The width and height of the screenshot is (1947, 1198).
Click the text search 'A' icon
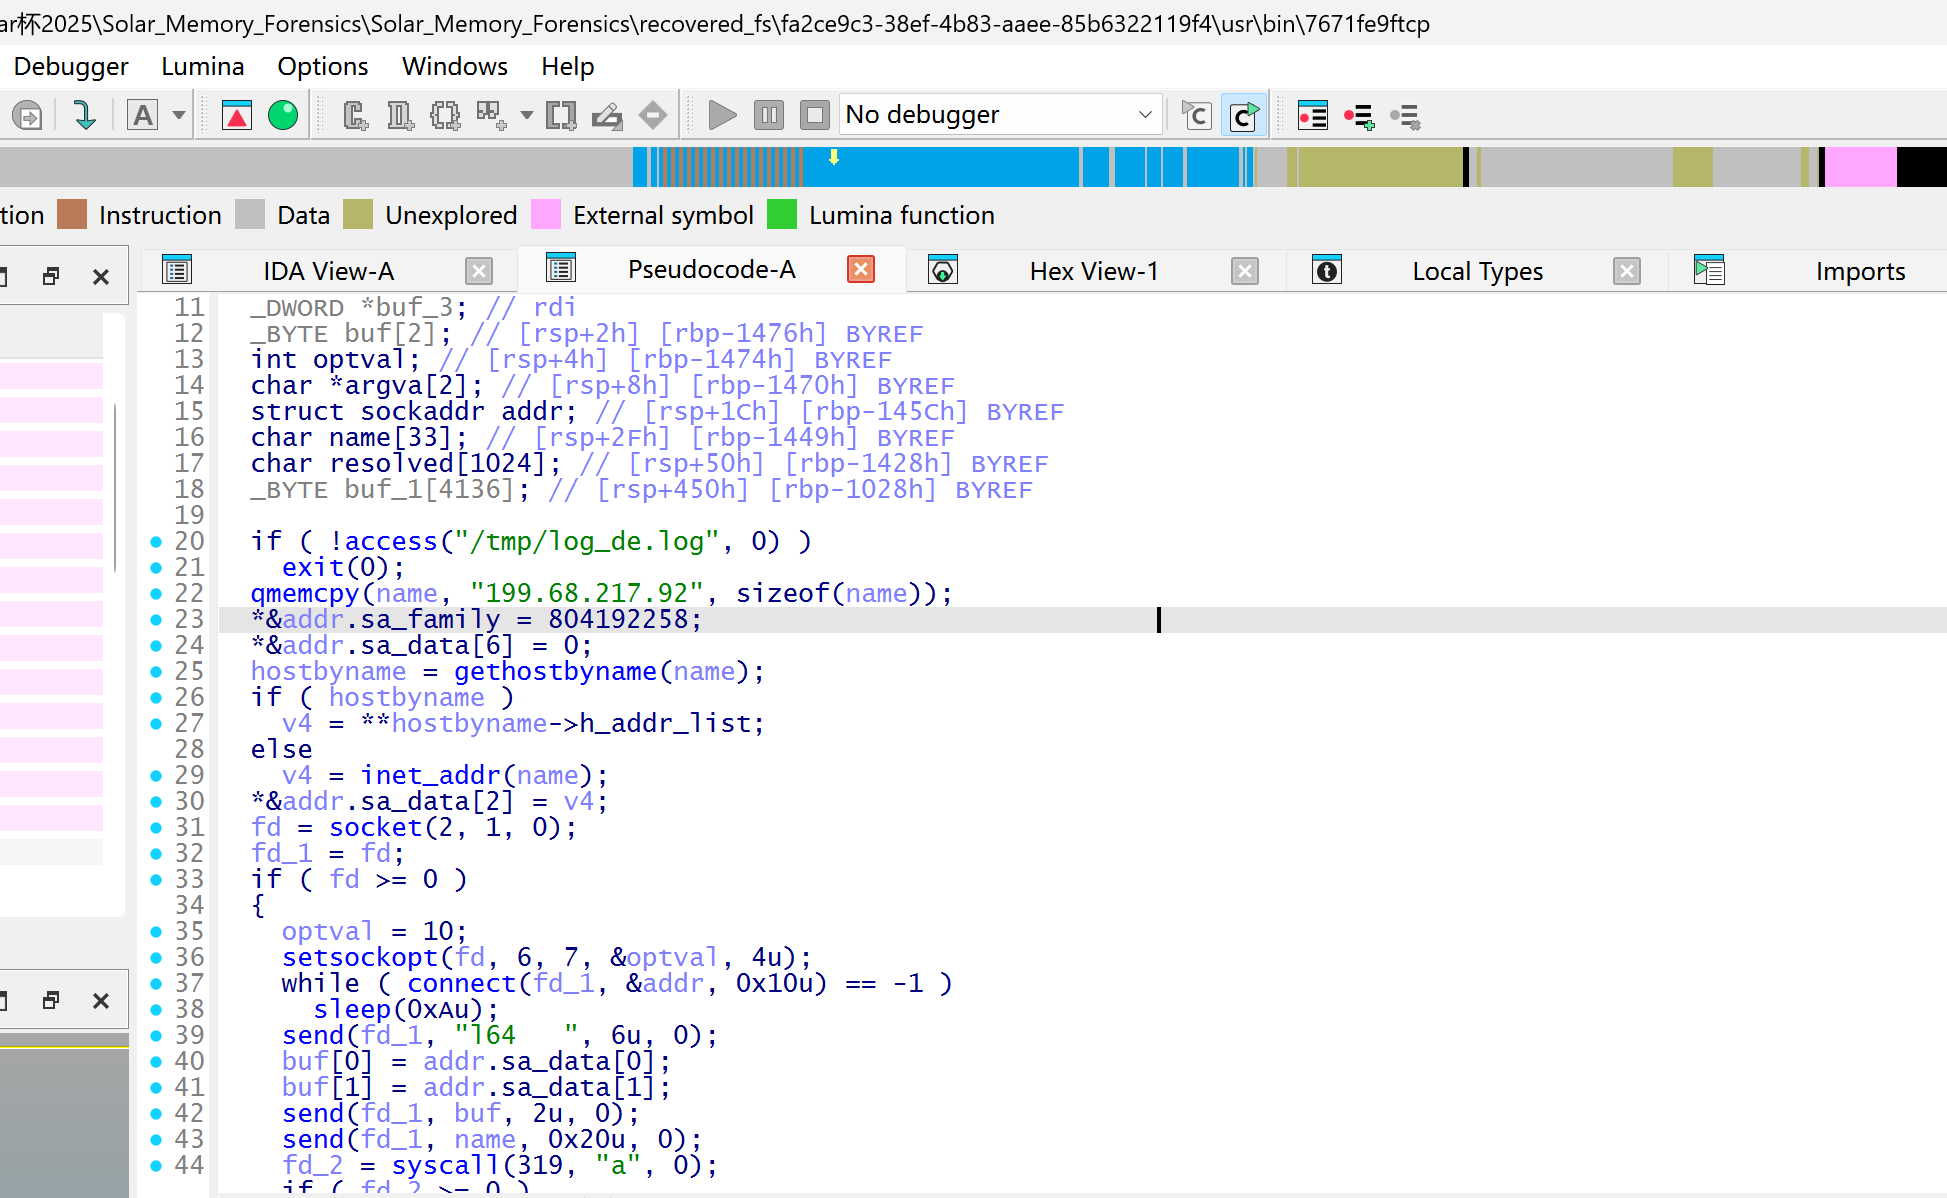pos(143,116)
